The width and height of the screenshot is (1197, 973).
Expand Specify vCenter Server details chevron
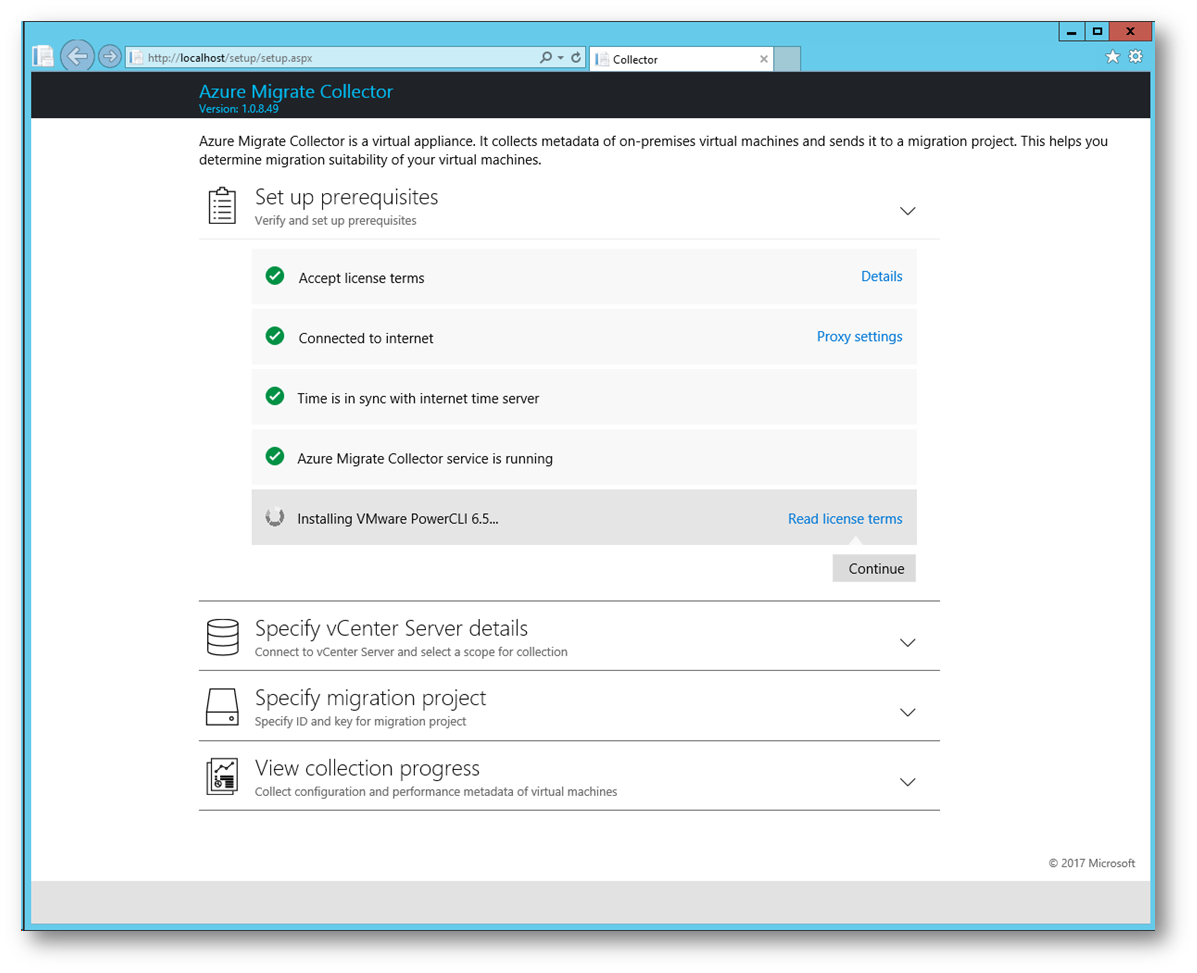pos(907,642)
